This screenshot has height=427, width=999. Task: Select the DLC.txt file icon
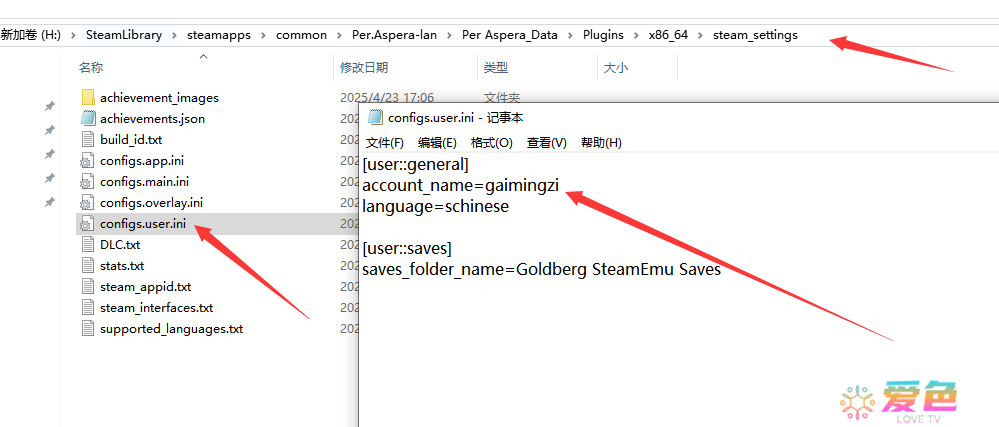coord(88,245)
